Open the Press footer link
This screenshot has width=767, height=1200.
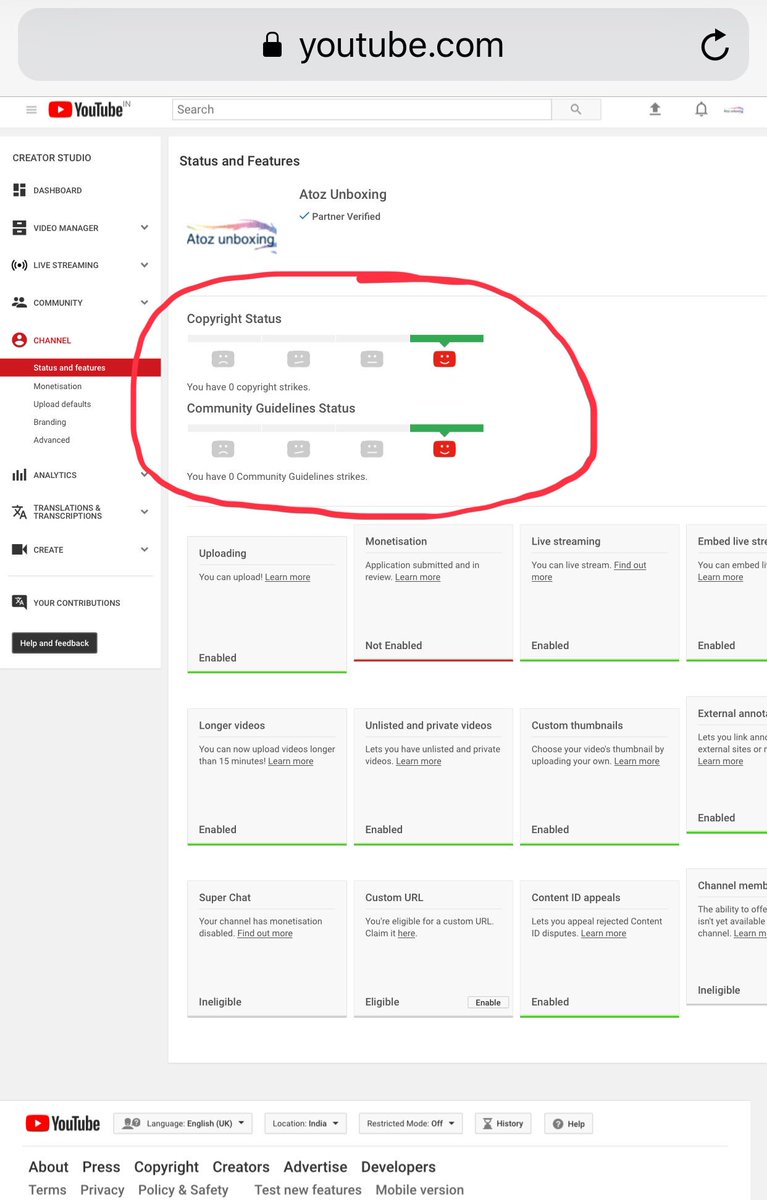(x=101, y=1167)
